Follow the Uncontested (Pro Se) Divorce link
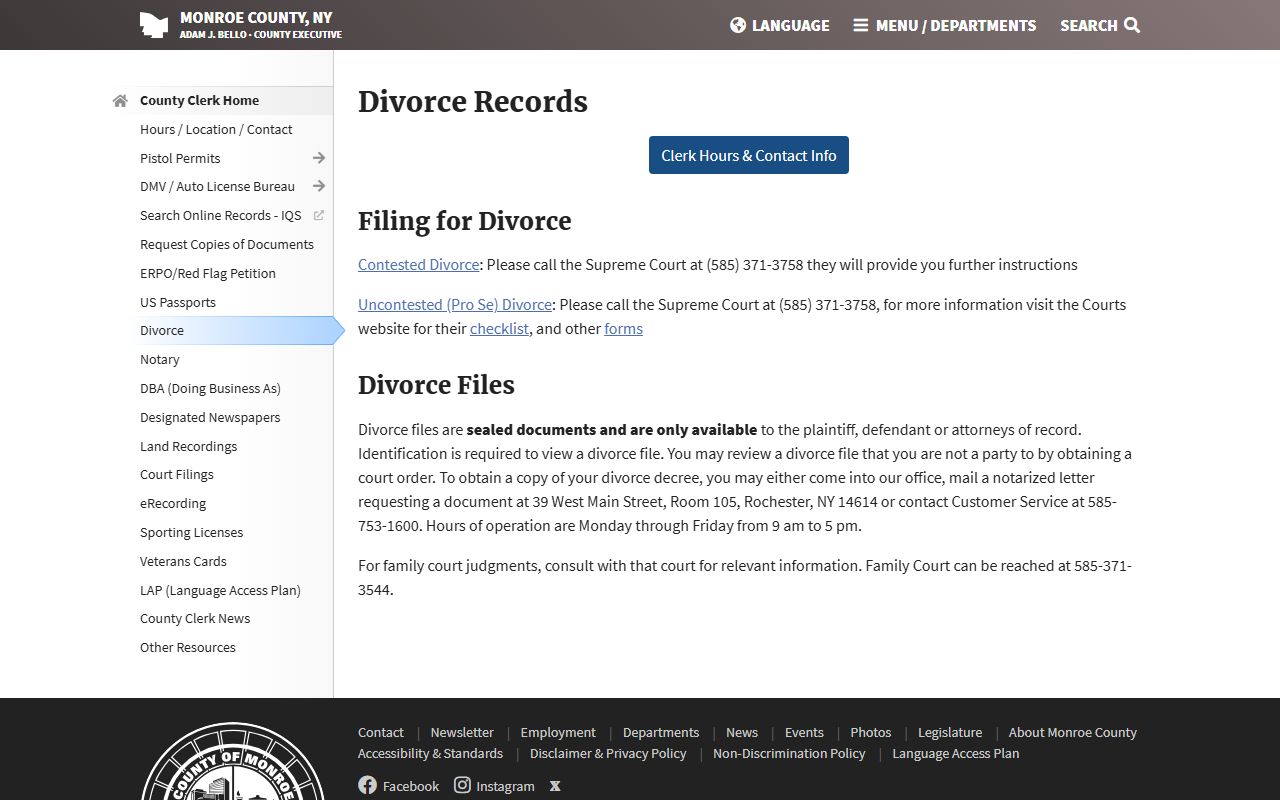 [x=455, y=305]
